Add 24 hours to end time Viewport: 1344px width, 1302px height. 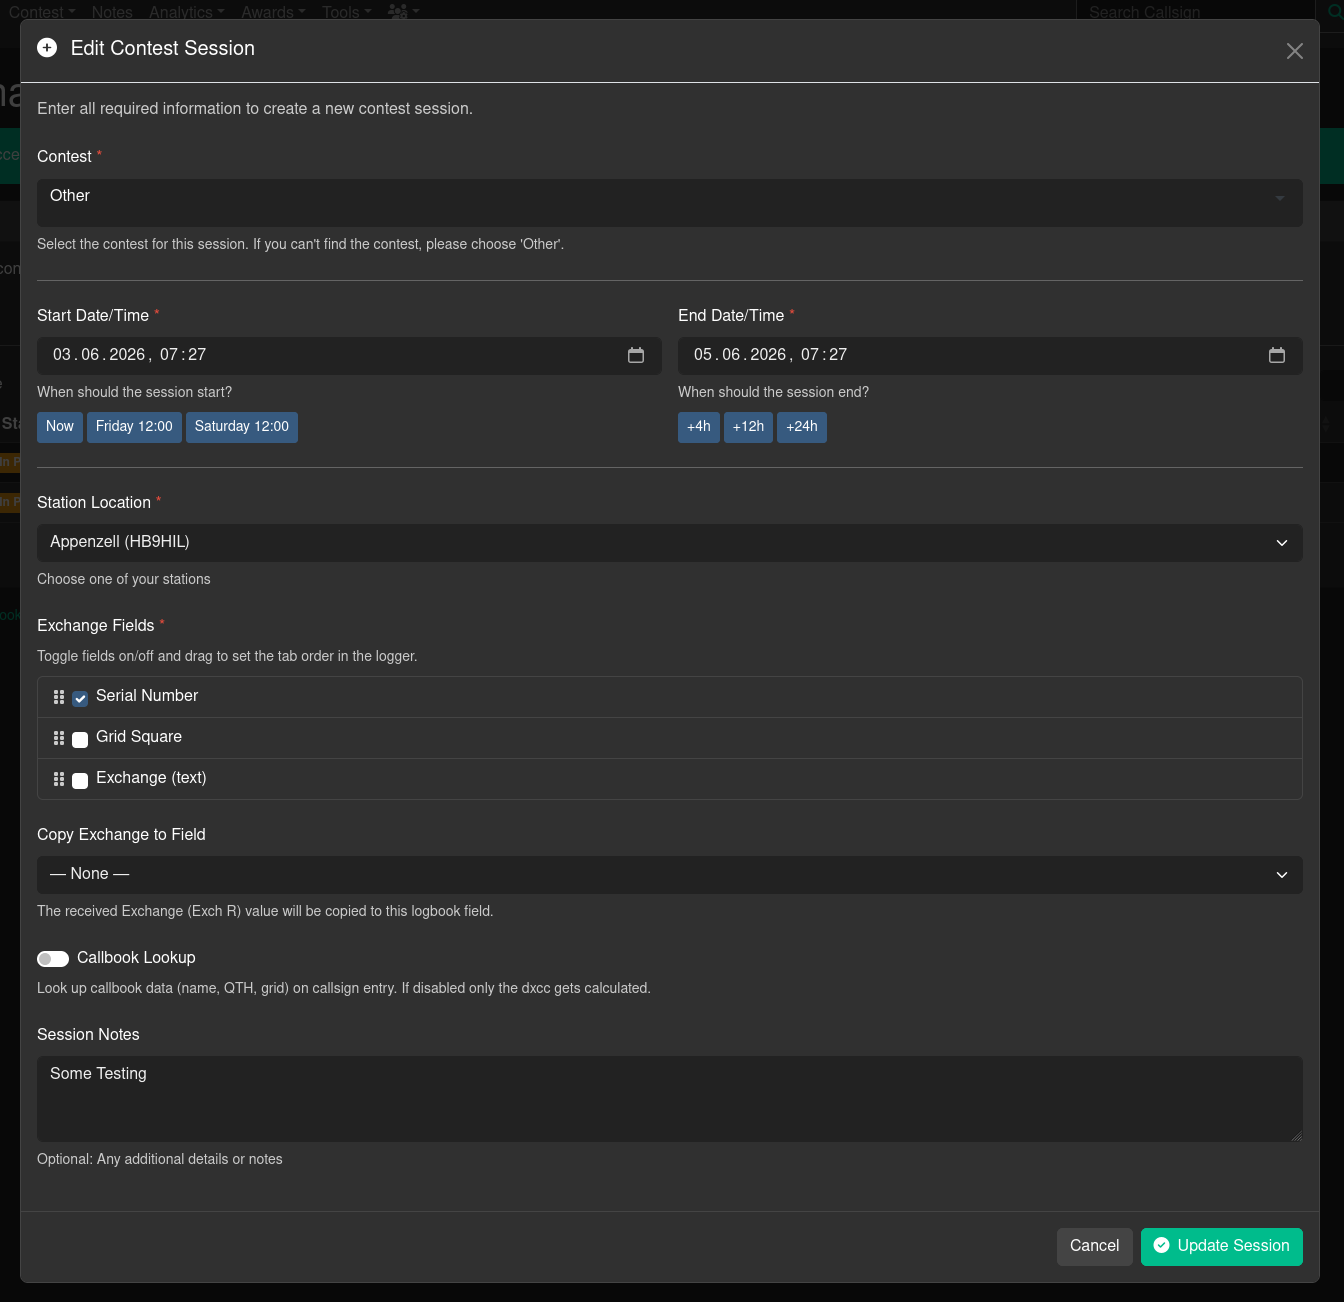[802, 427]
